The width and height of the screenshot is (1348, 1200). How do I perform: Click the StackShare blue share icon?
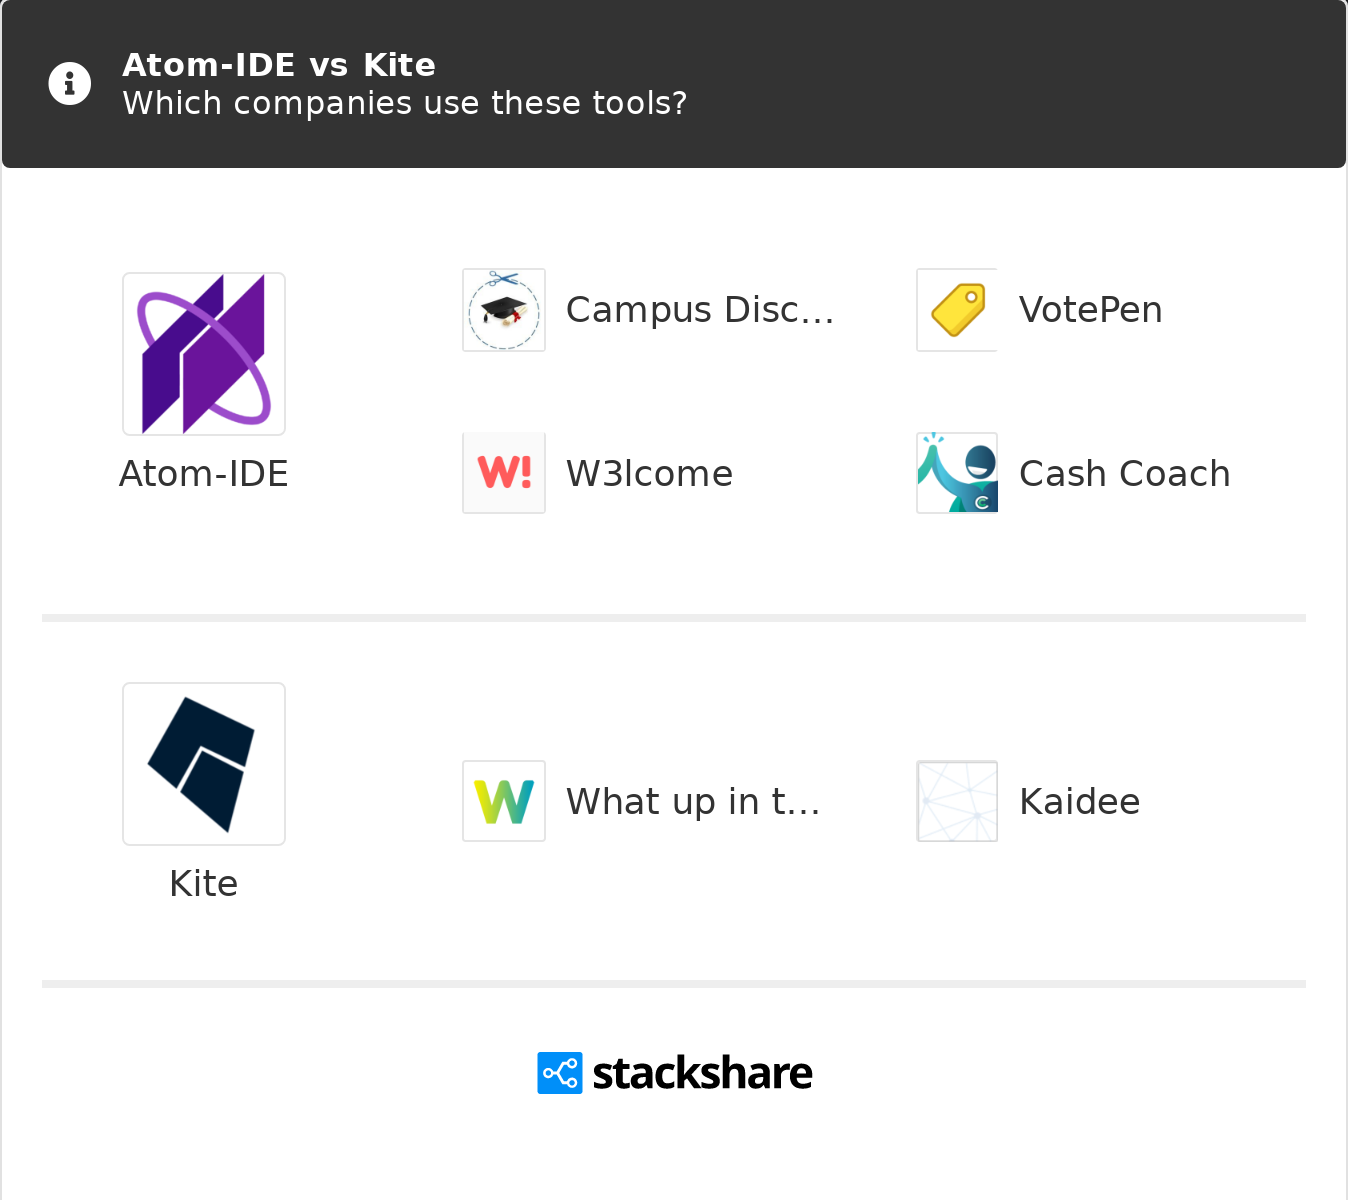click(x=560, y=1073)
